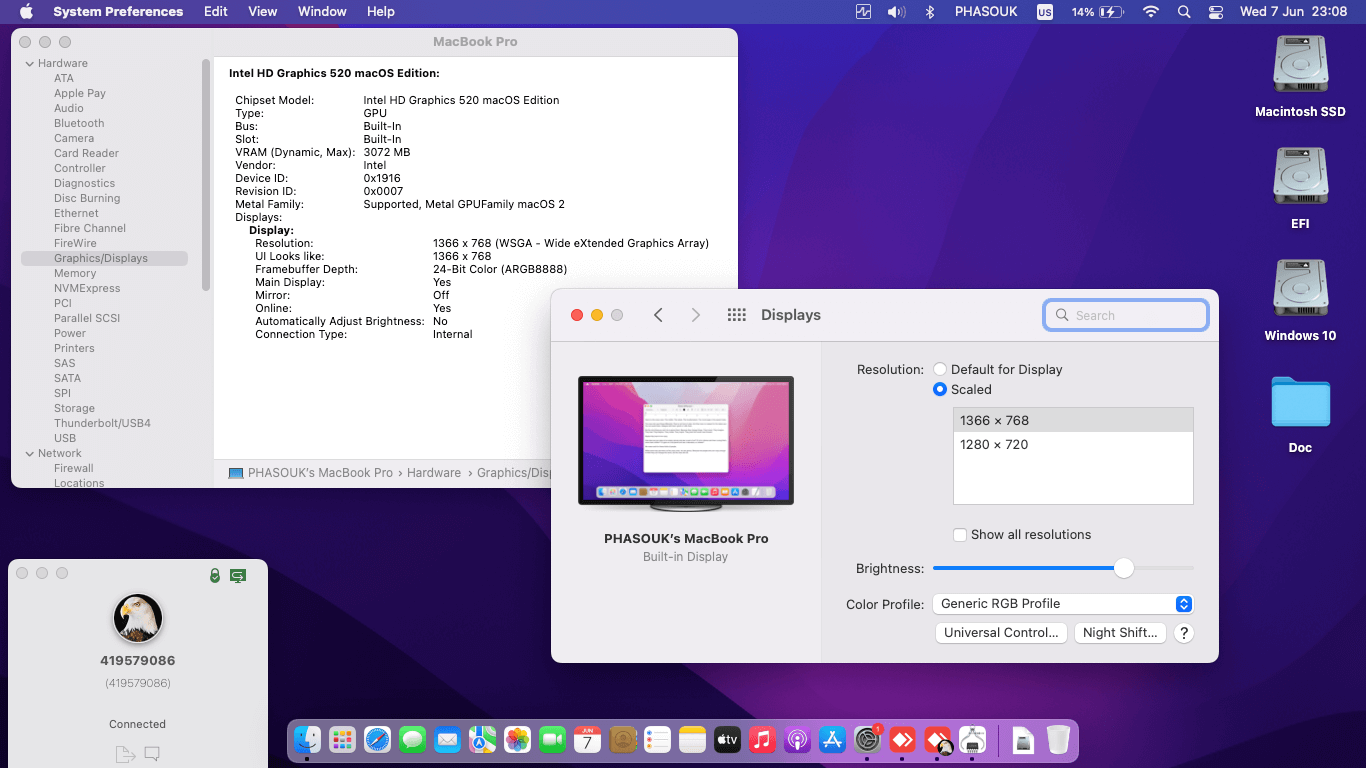This screenshot has height=768, width=1366.
Task: Launch FaceTime from the Dock
Action: tap(552, 740)
